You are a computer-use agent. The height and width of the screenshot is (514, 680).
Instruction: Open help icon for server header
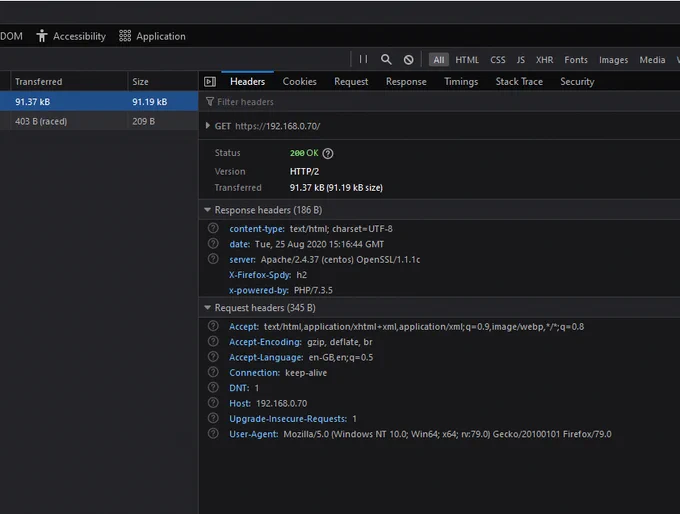(213, 259)
